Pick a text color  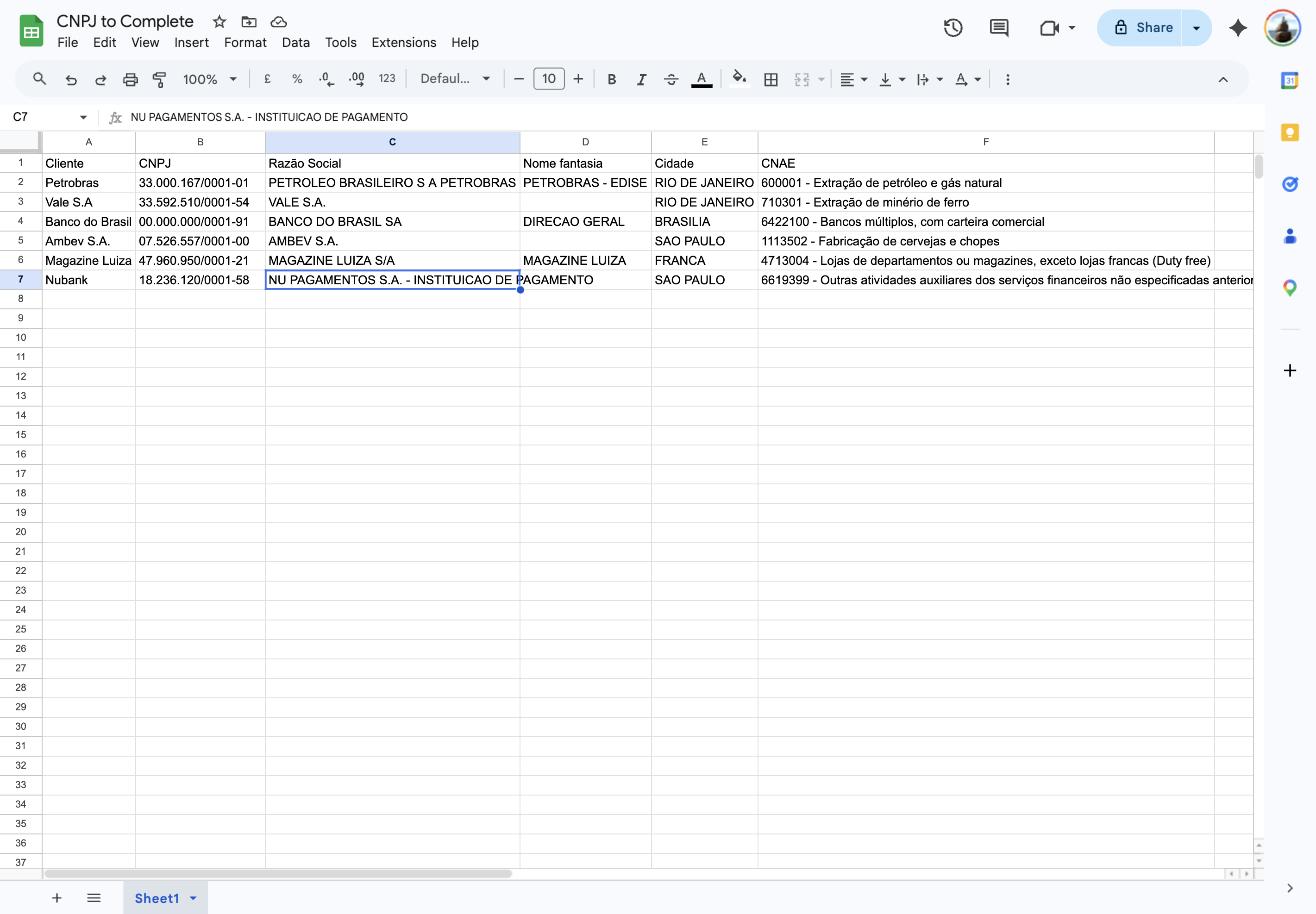pos(702,79)
